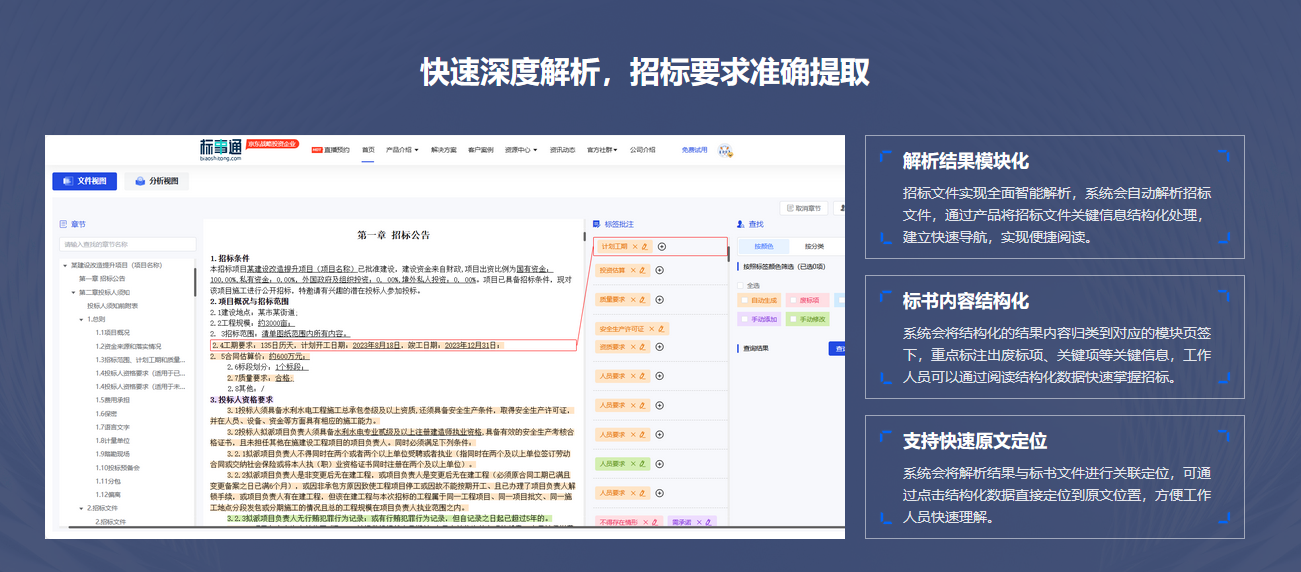Click the 解析结果模块化 feature card title

[x=965, y=161]
